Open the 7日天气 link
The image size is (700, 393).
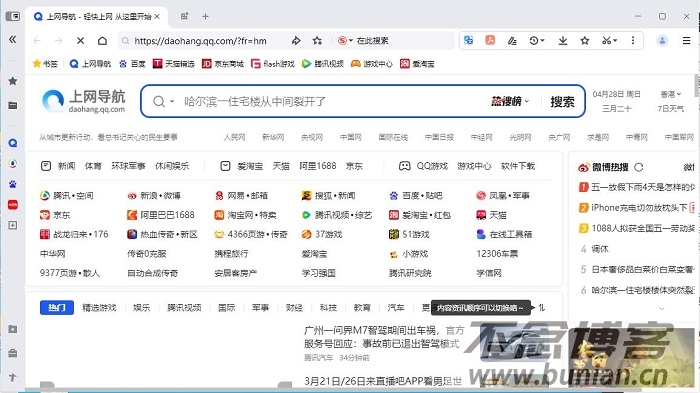coord(671,109)
